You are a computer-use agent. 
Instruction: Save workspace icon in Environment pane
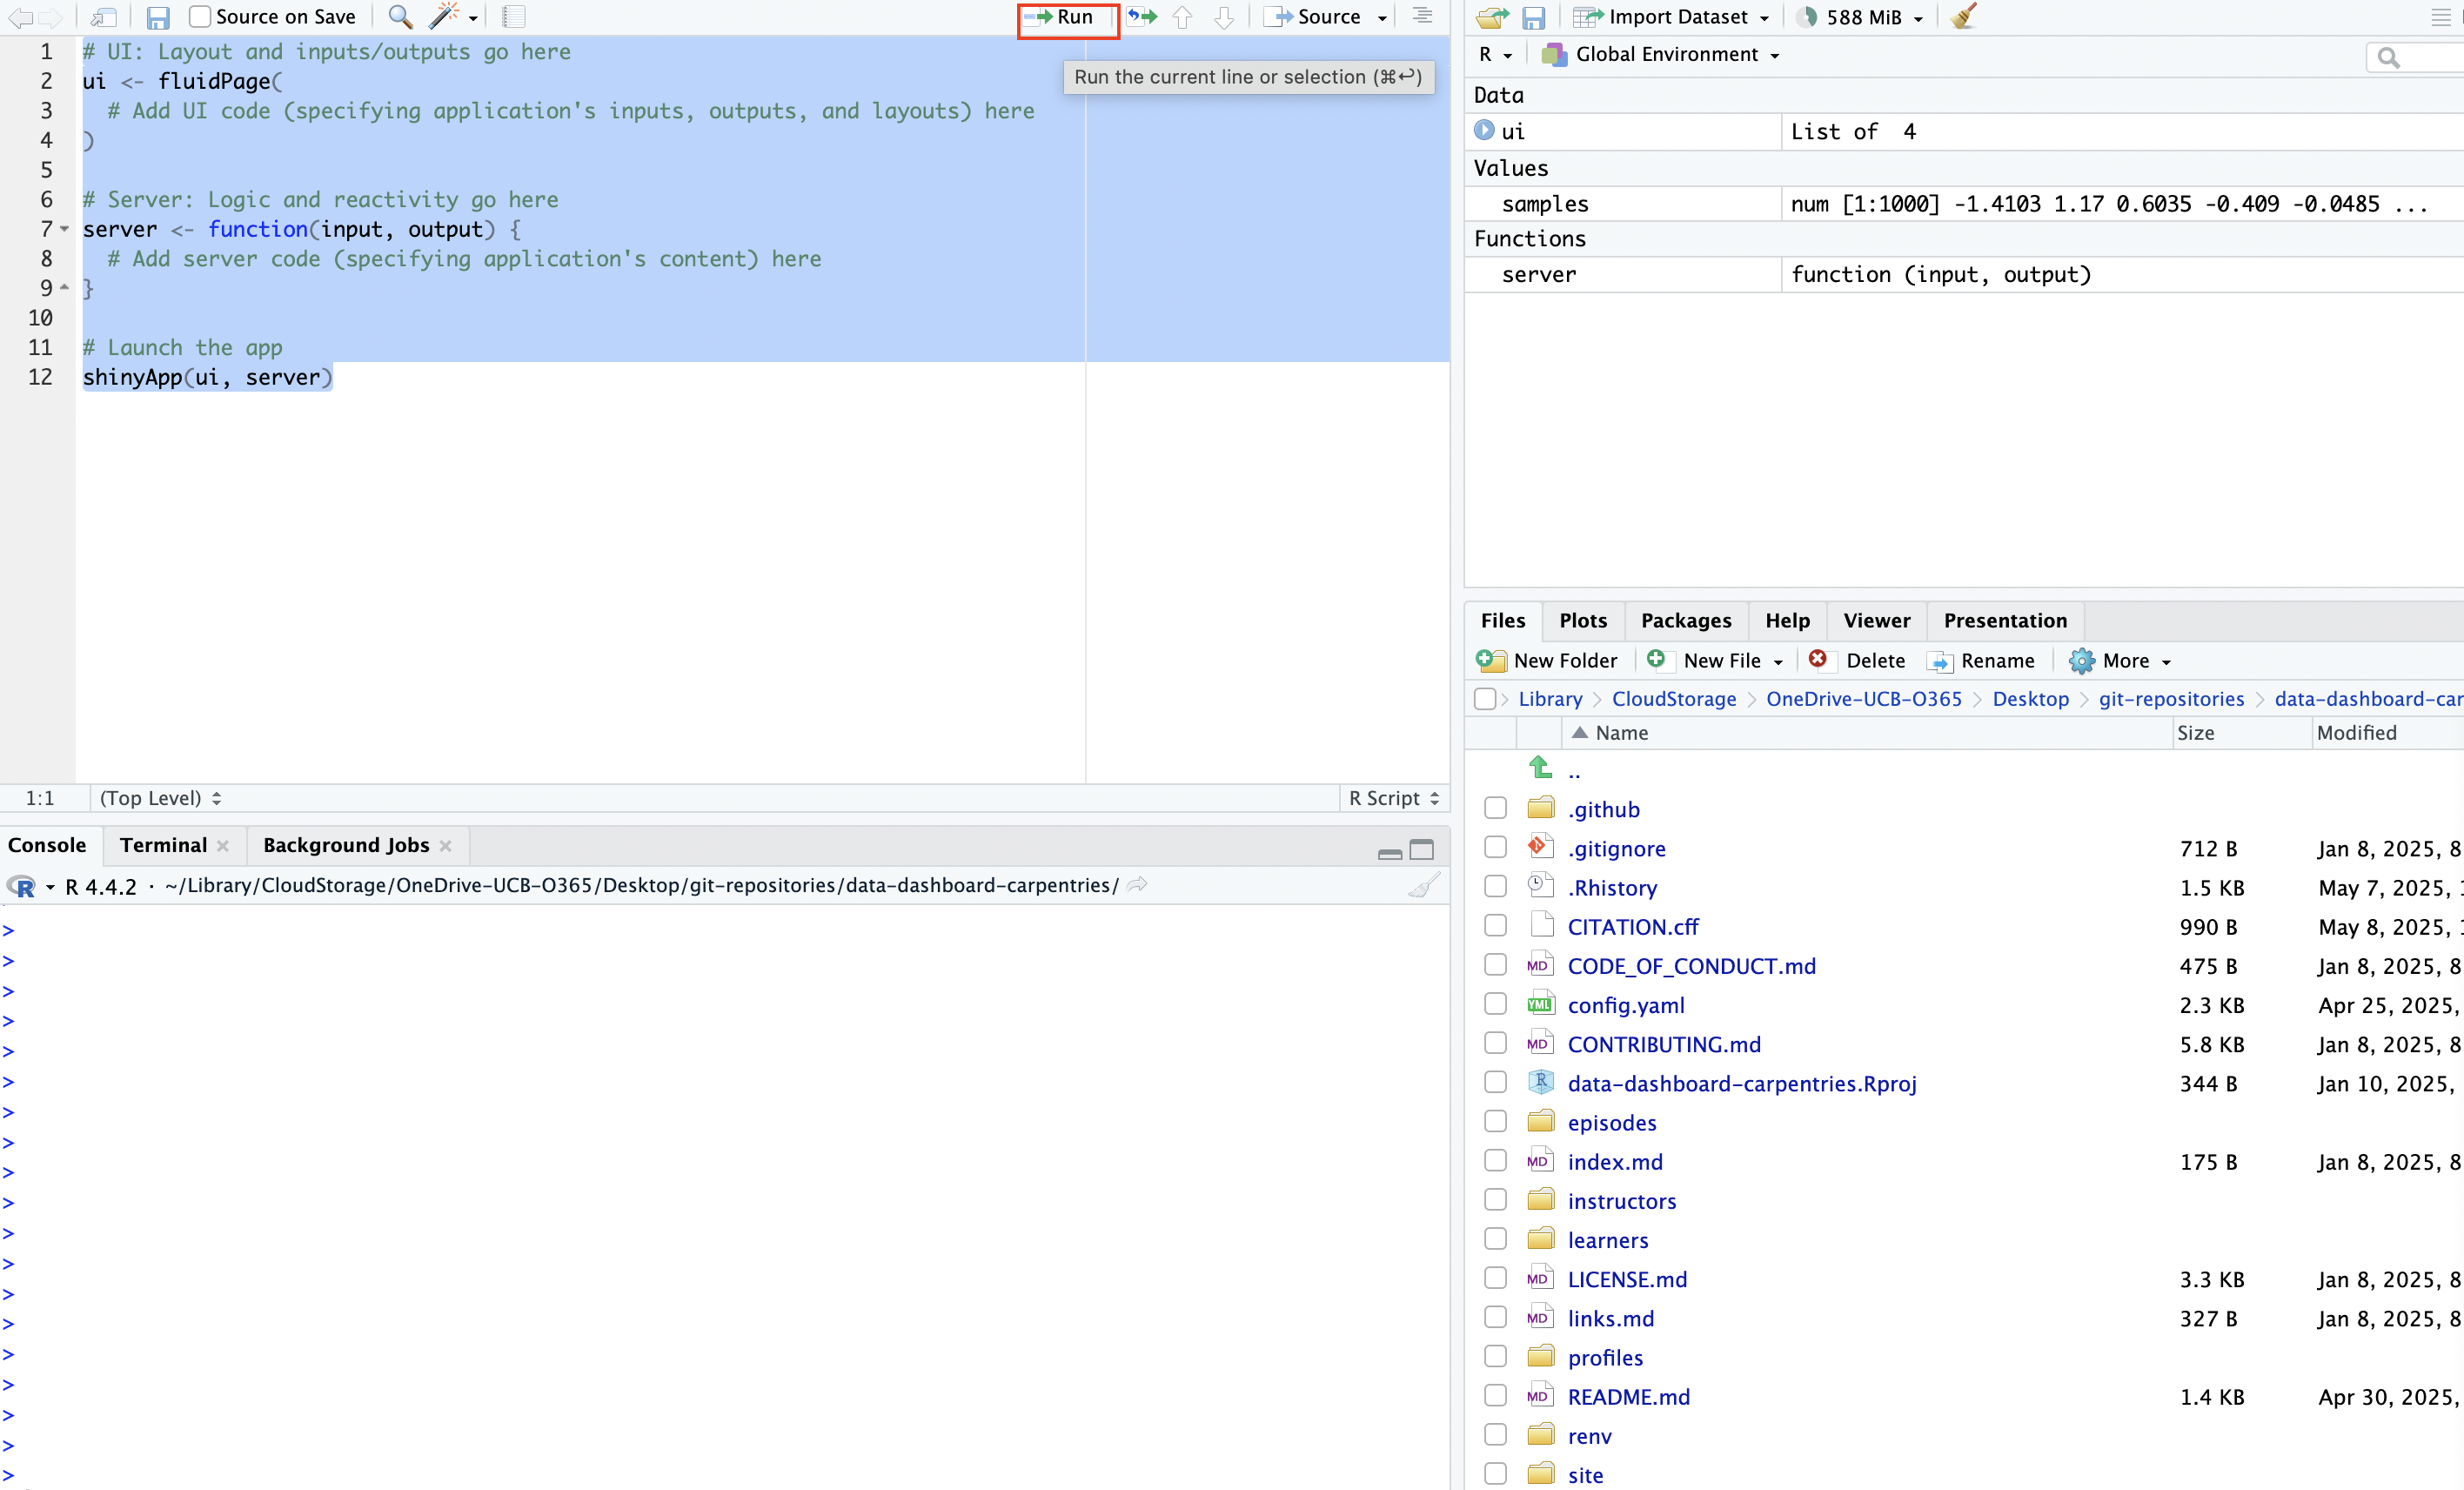(1534, 17)
